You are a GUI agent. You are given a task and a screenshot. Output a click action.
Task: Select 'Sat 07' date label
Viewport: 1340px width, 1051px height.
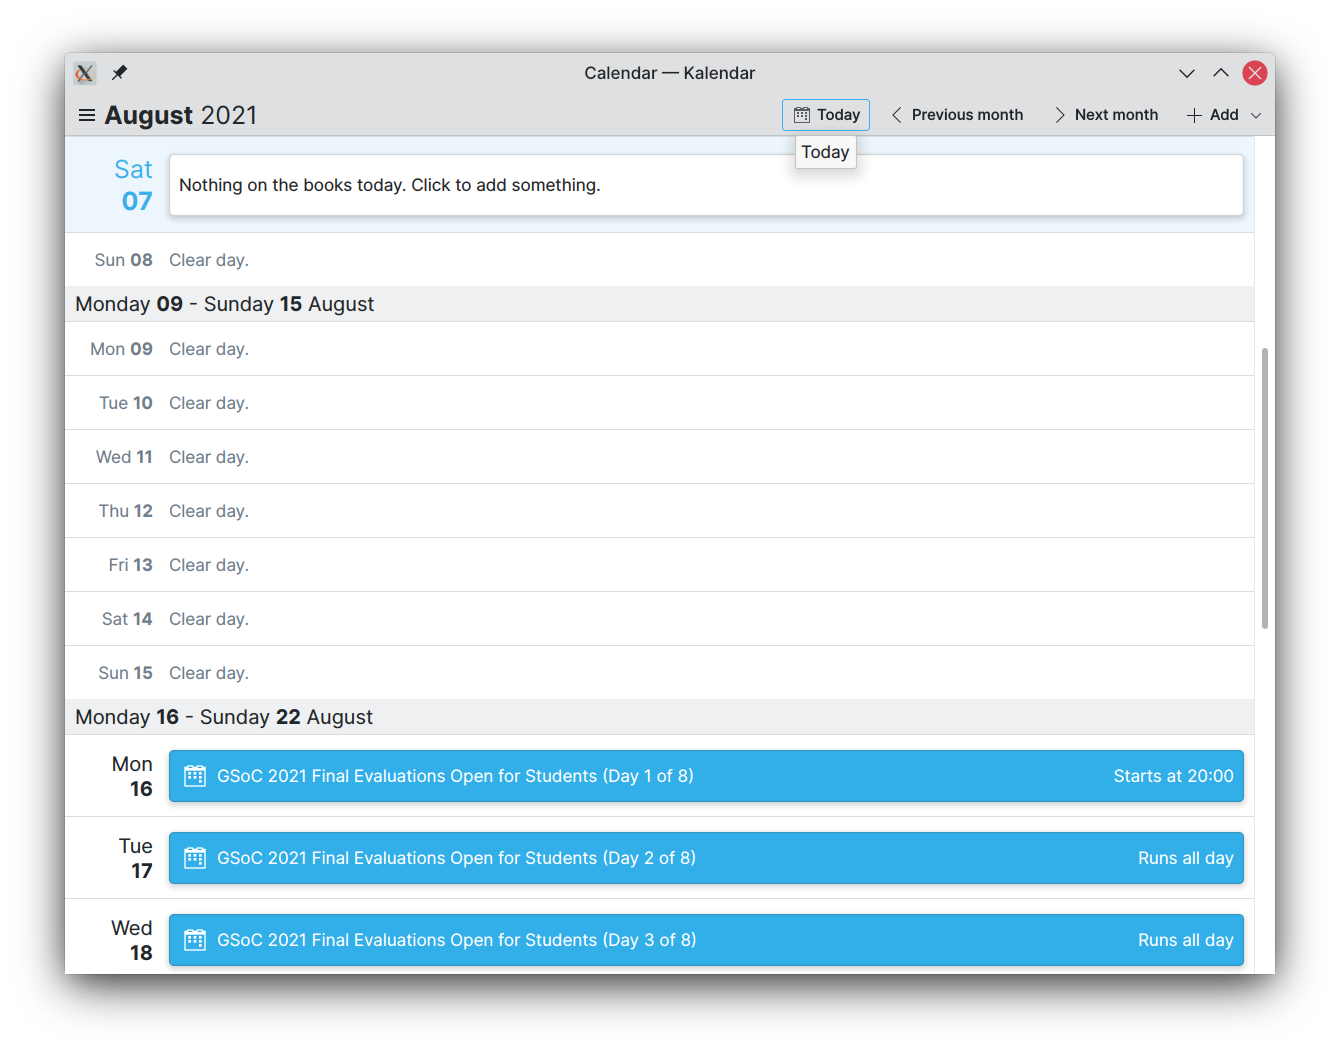click(x=134, y=185)
